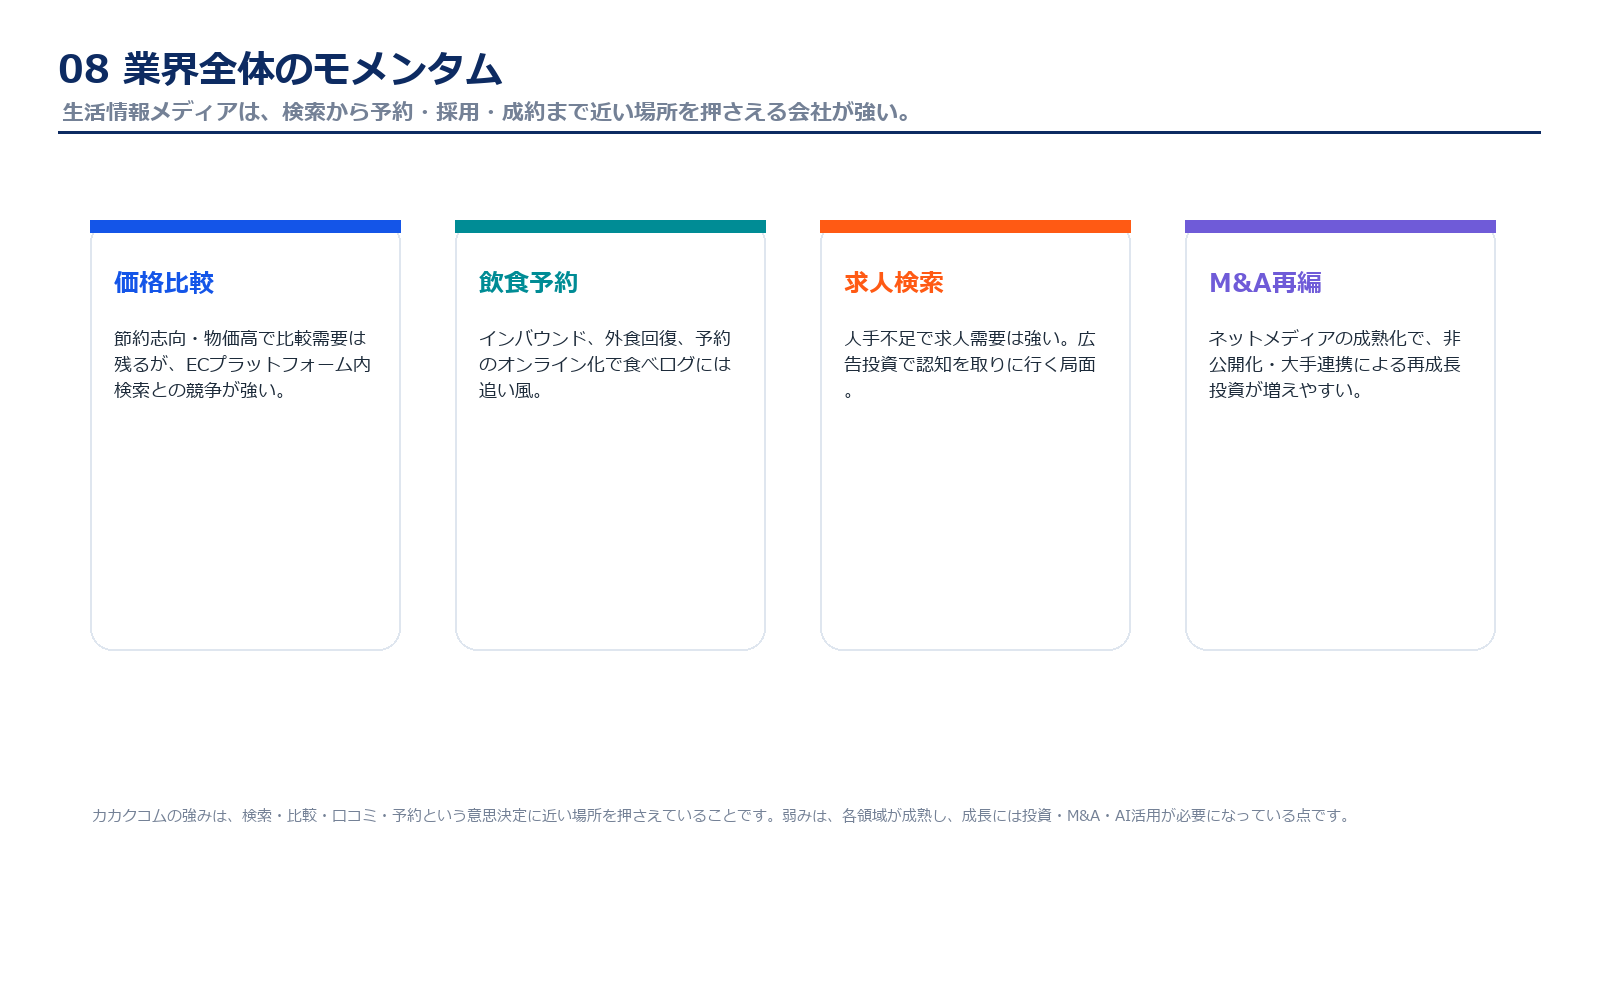Click the orange color bar above 求人検索
This screenshot has height=1000, width=1600.
[x=975, y=226]
